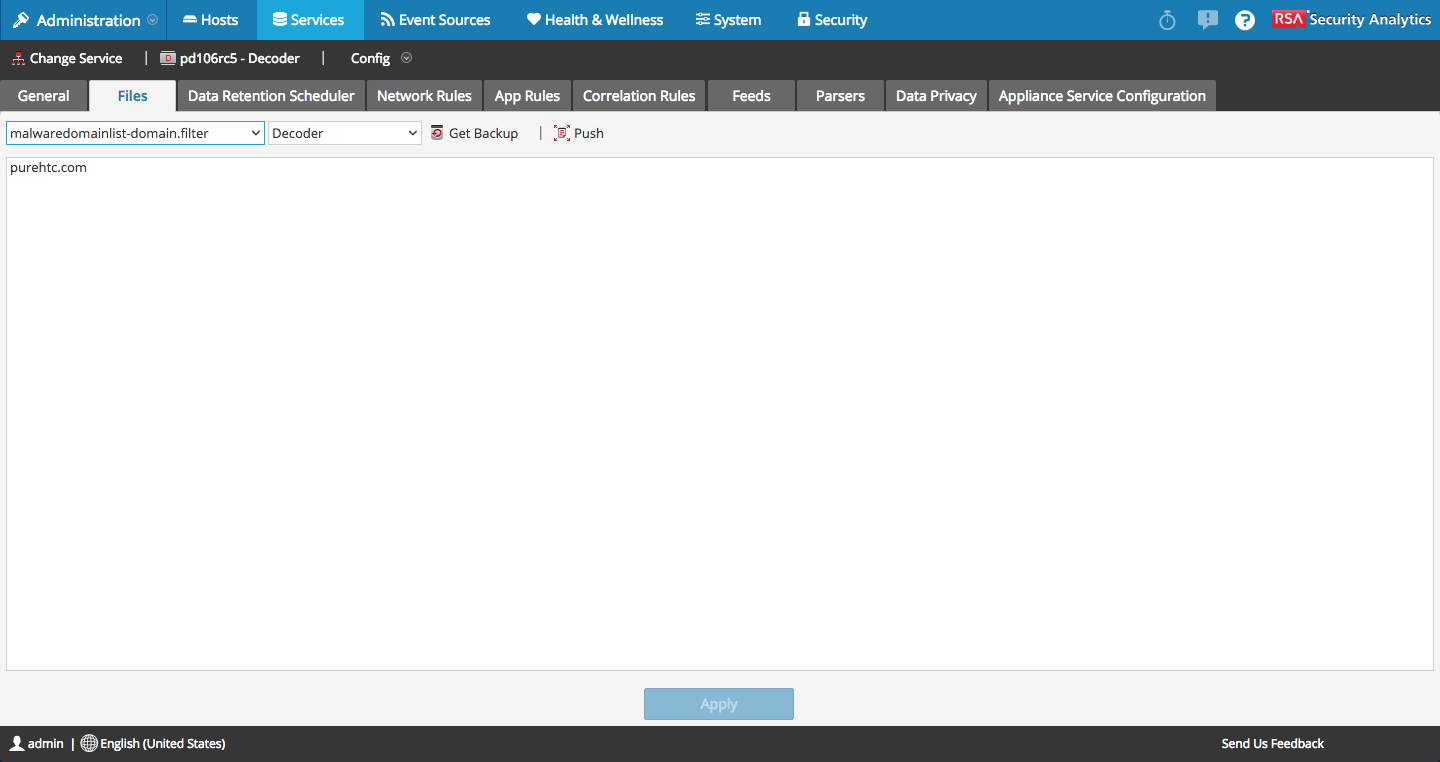The width and height of the screenshot is (1440, 762).
Task: Open the App Rules tab
Action: click(x=527, y=95)
